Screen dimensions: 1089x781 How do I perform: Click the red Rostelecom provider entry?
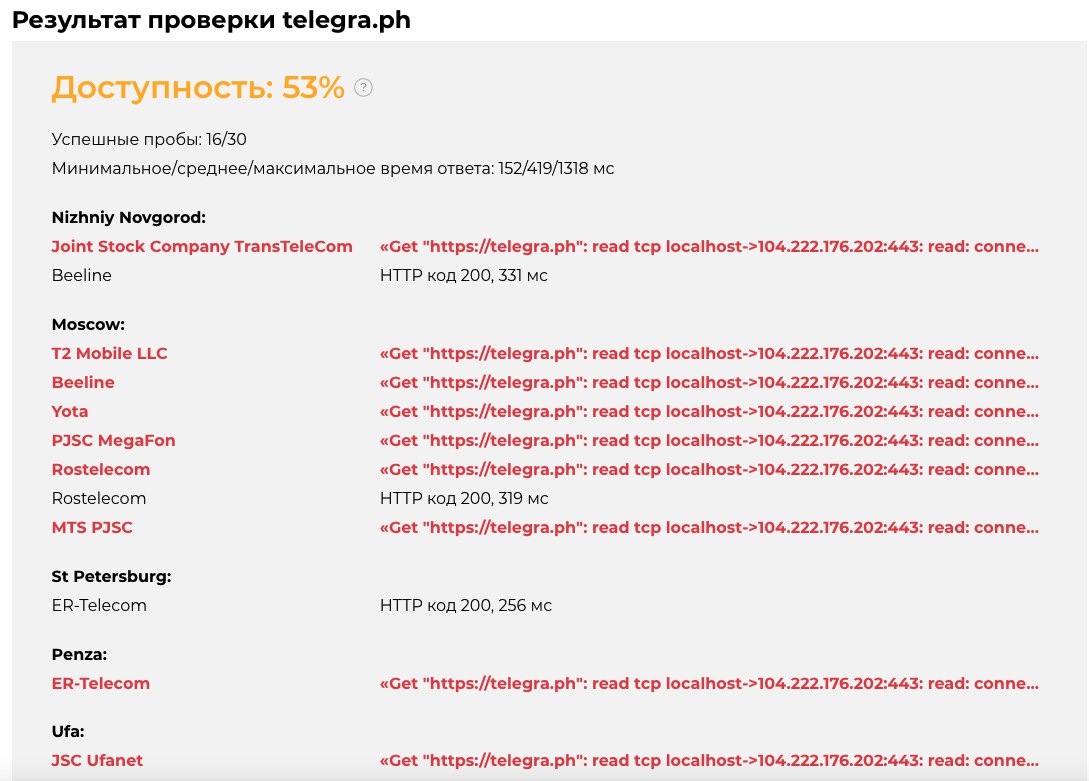pyautogui.click(x=100, y=469)
